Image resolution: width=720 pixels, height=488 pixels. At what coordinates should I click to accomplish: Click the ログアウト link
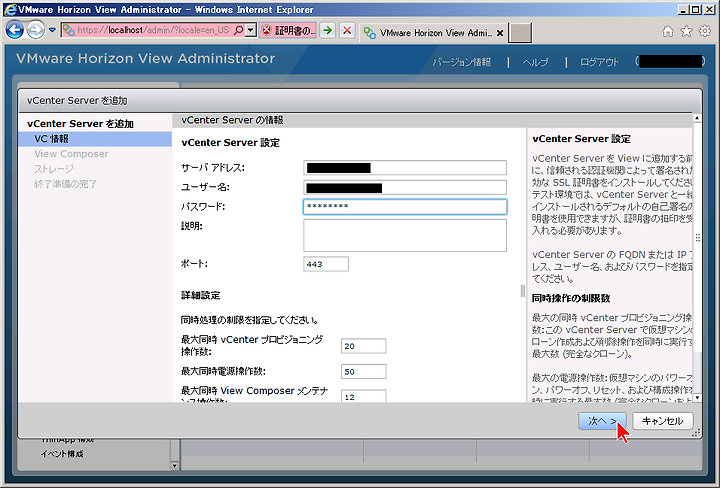click(599, 62)
